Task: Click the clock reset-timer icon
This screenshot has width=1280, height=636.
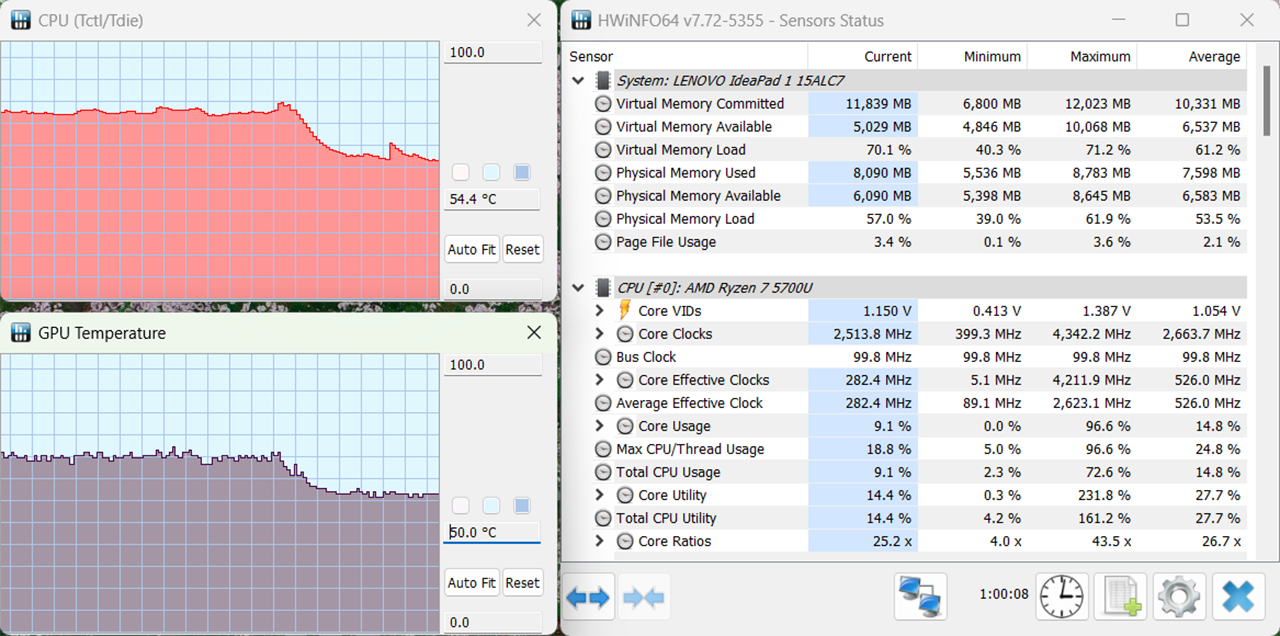Action: click(1062, 598)
